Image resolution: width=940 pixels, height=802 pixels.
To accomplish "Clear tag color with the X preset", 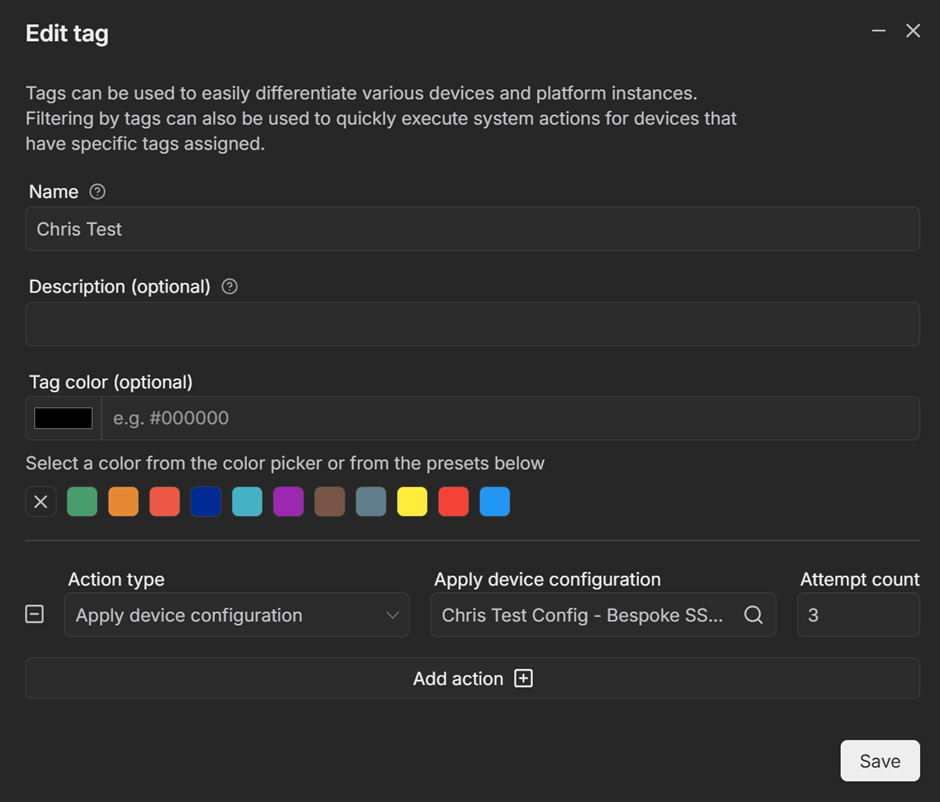I will coord(40,502).
